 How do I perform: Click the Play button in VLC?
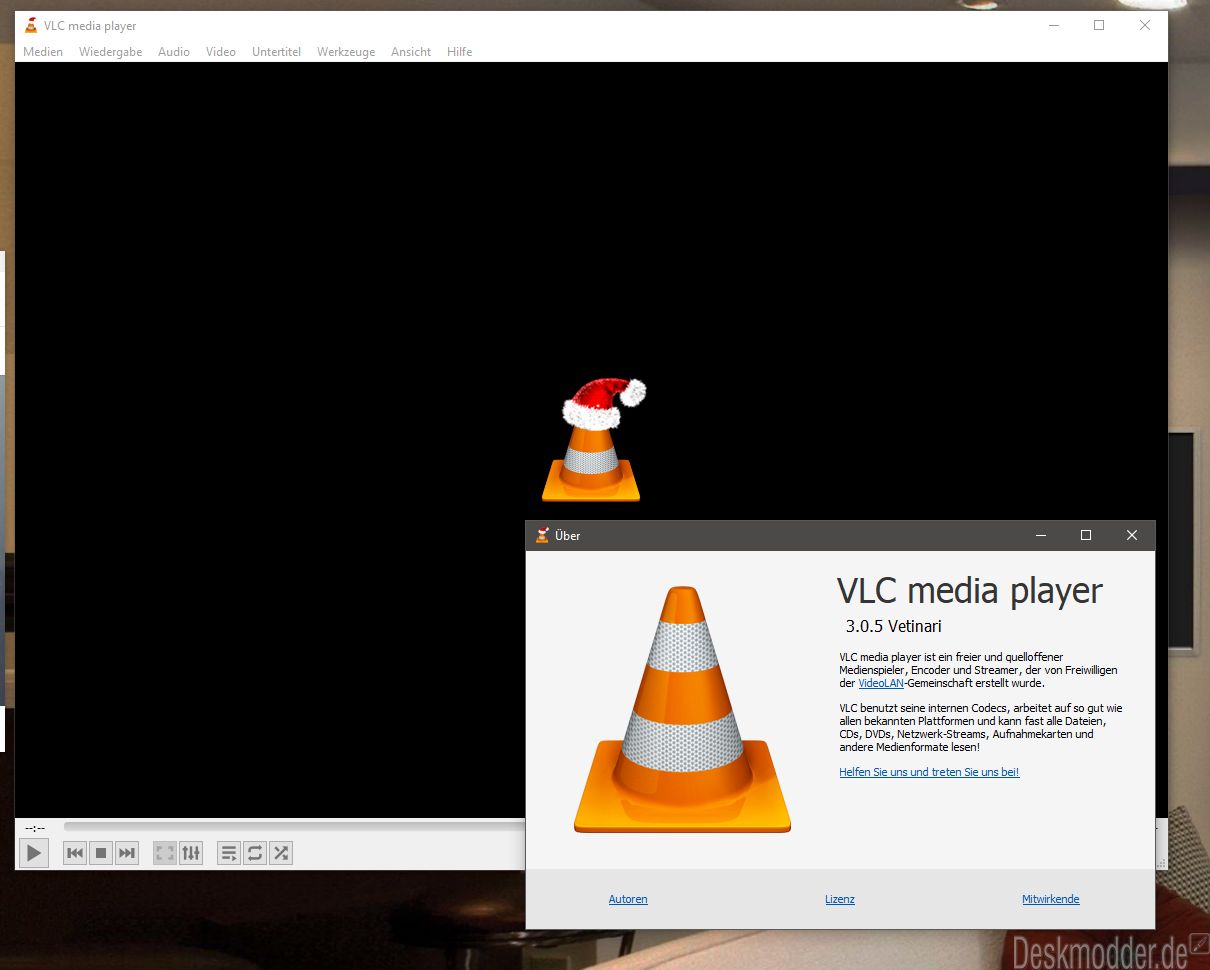click(x=34, y=853)
